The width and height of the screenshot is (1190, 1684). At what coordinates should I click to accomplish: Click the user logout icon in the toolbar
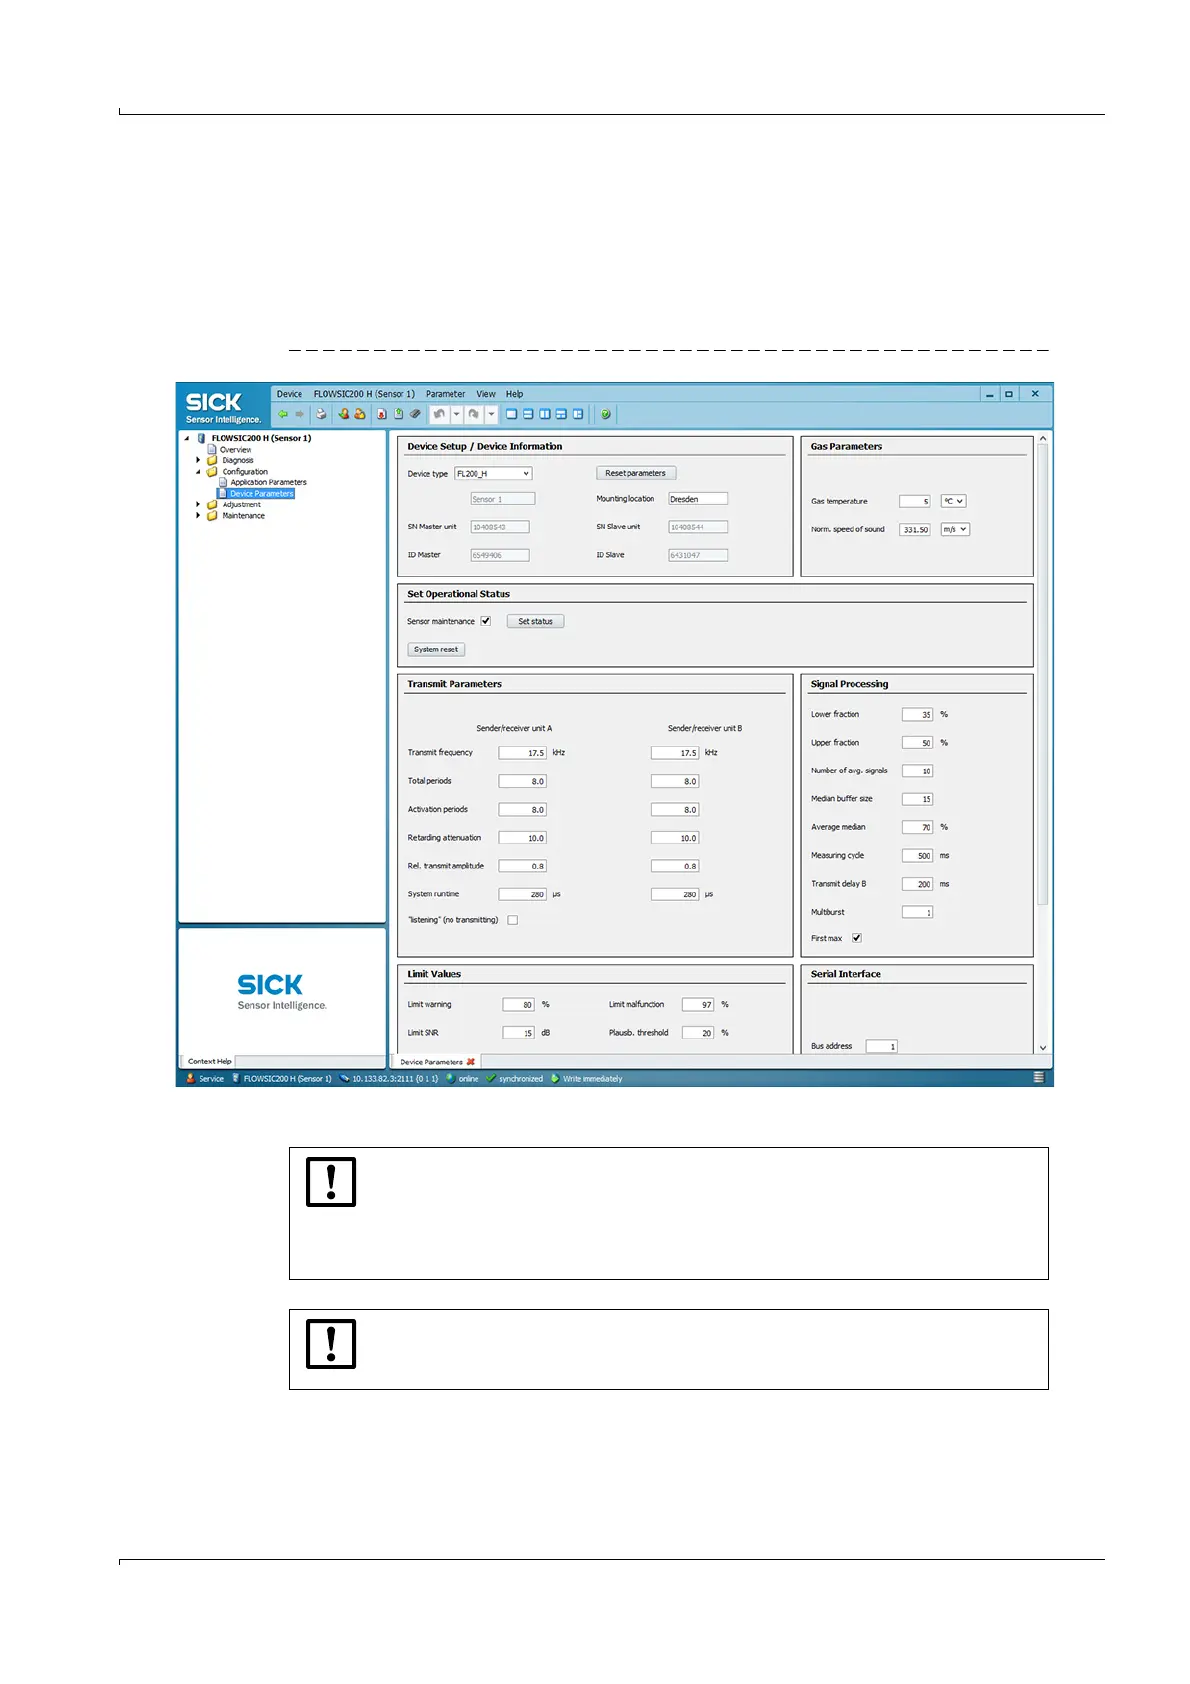point(360,414)
